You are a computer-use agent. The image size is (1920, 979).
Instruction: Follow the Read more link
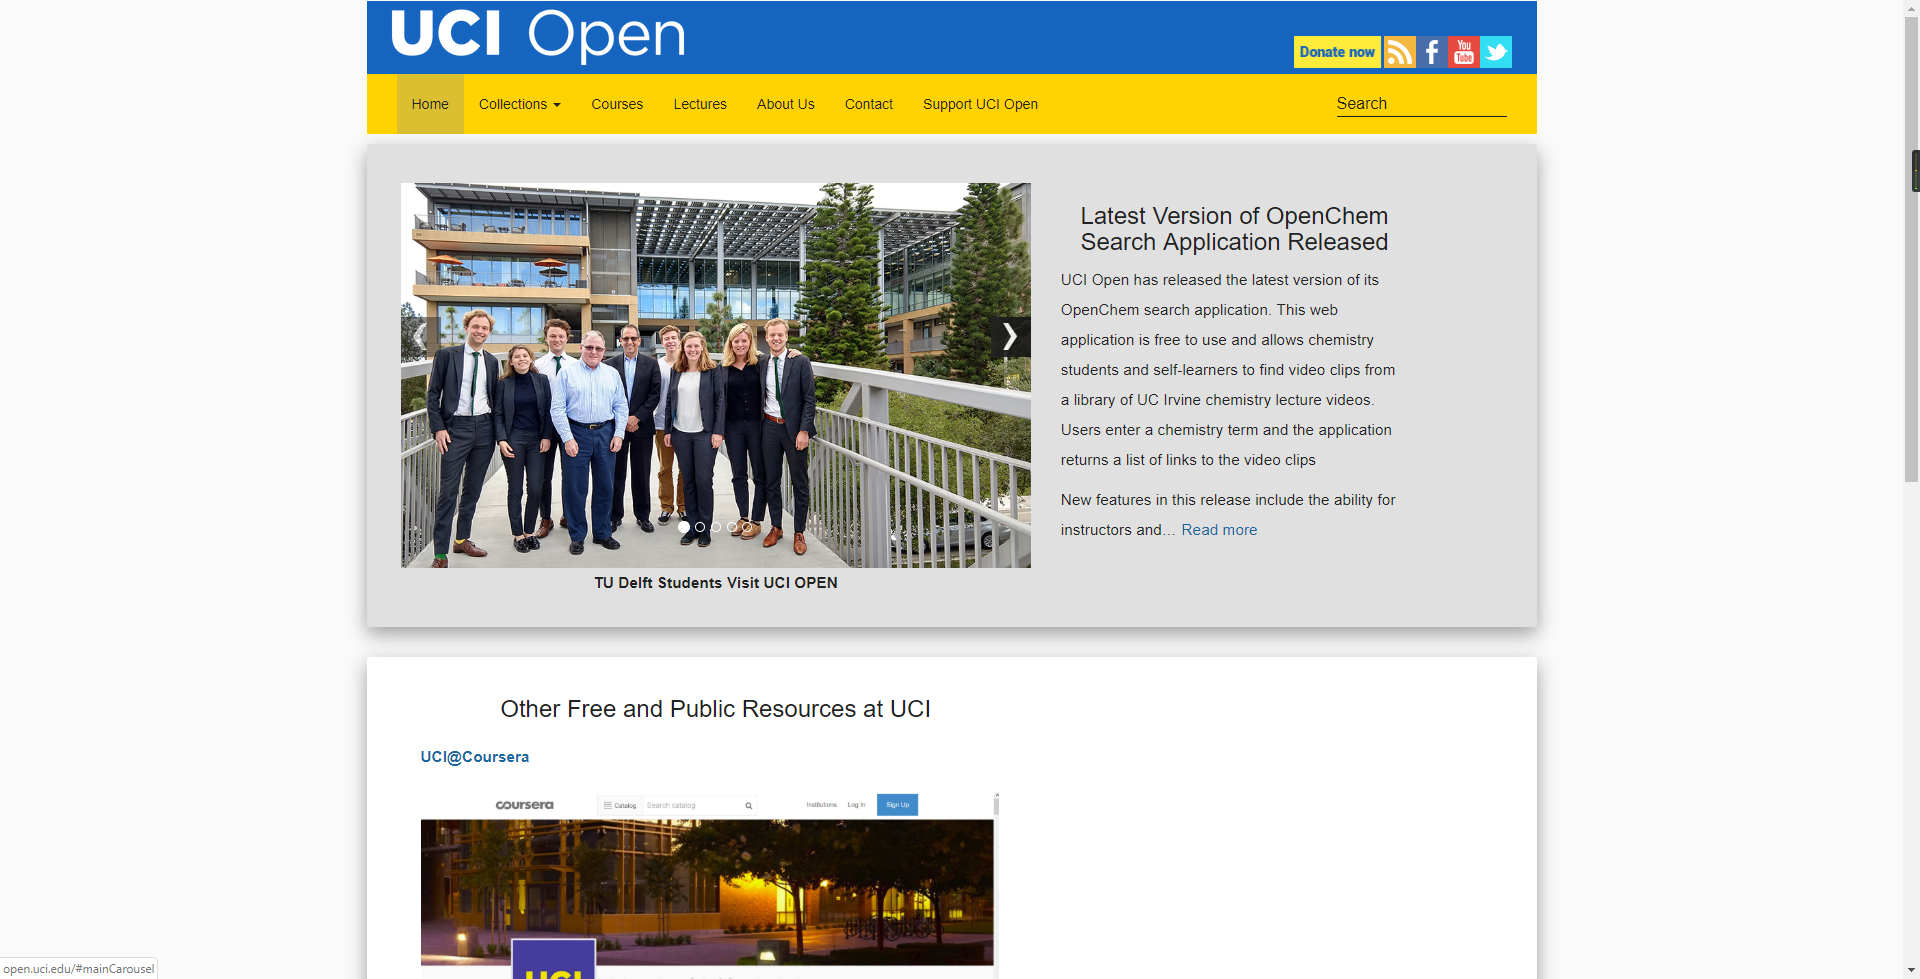click(1219, 530)
